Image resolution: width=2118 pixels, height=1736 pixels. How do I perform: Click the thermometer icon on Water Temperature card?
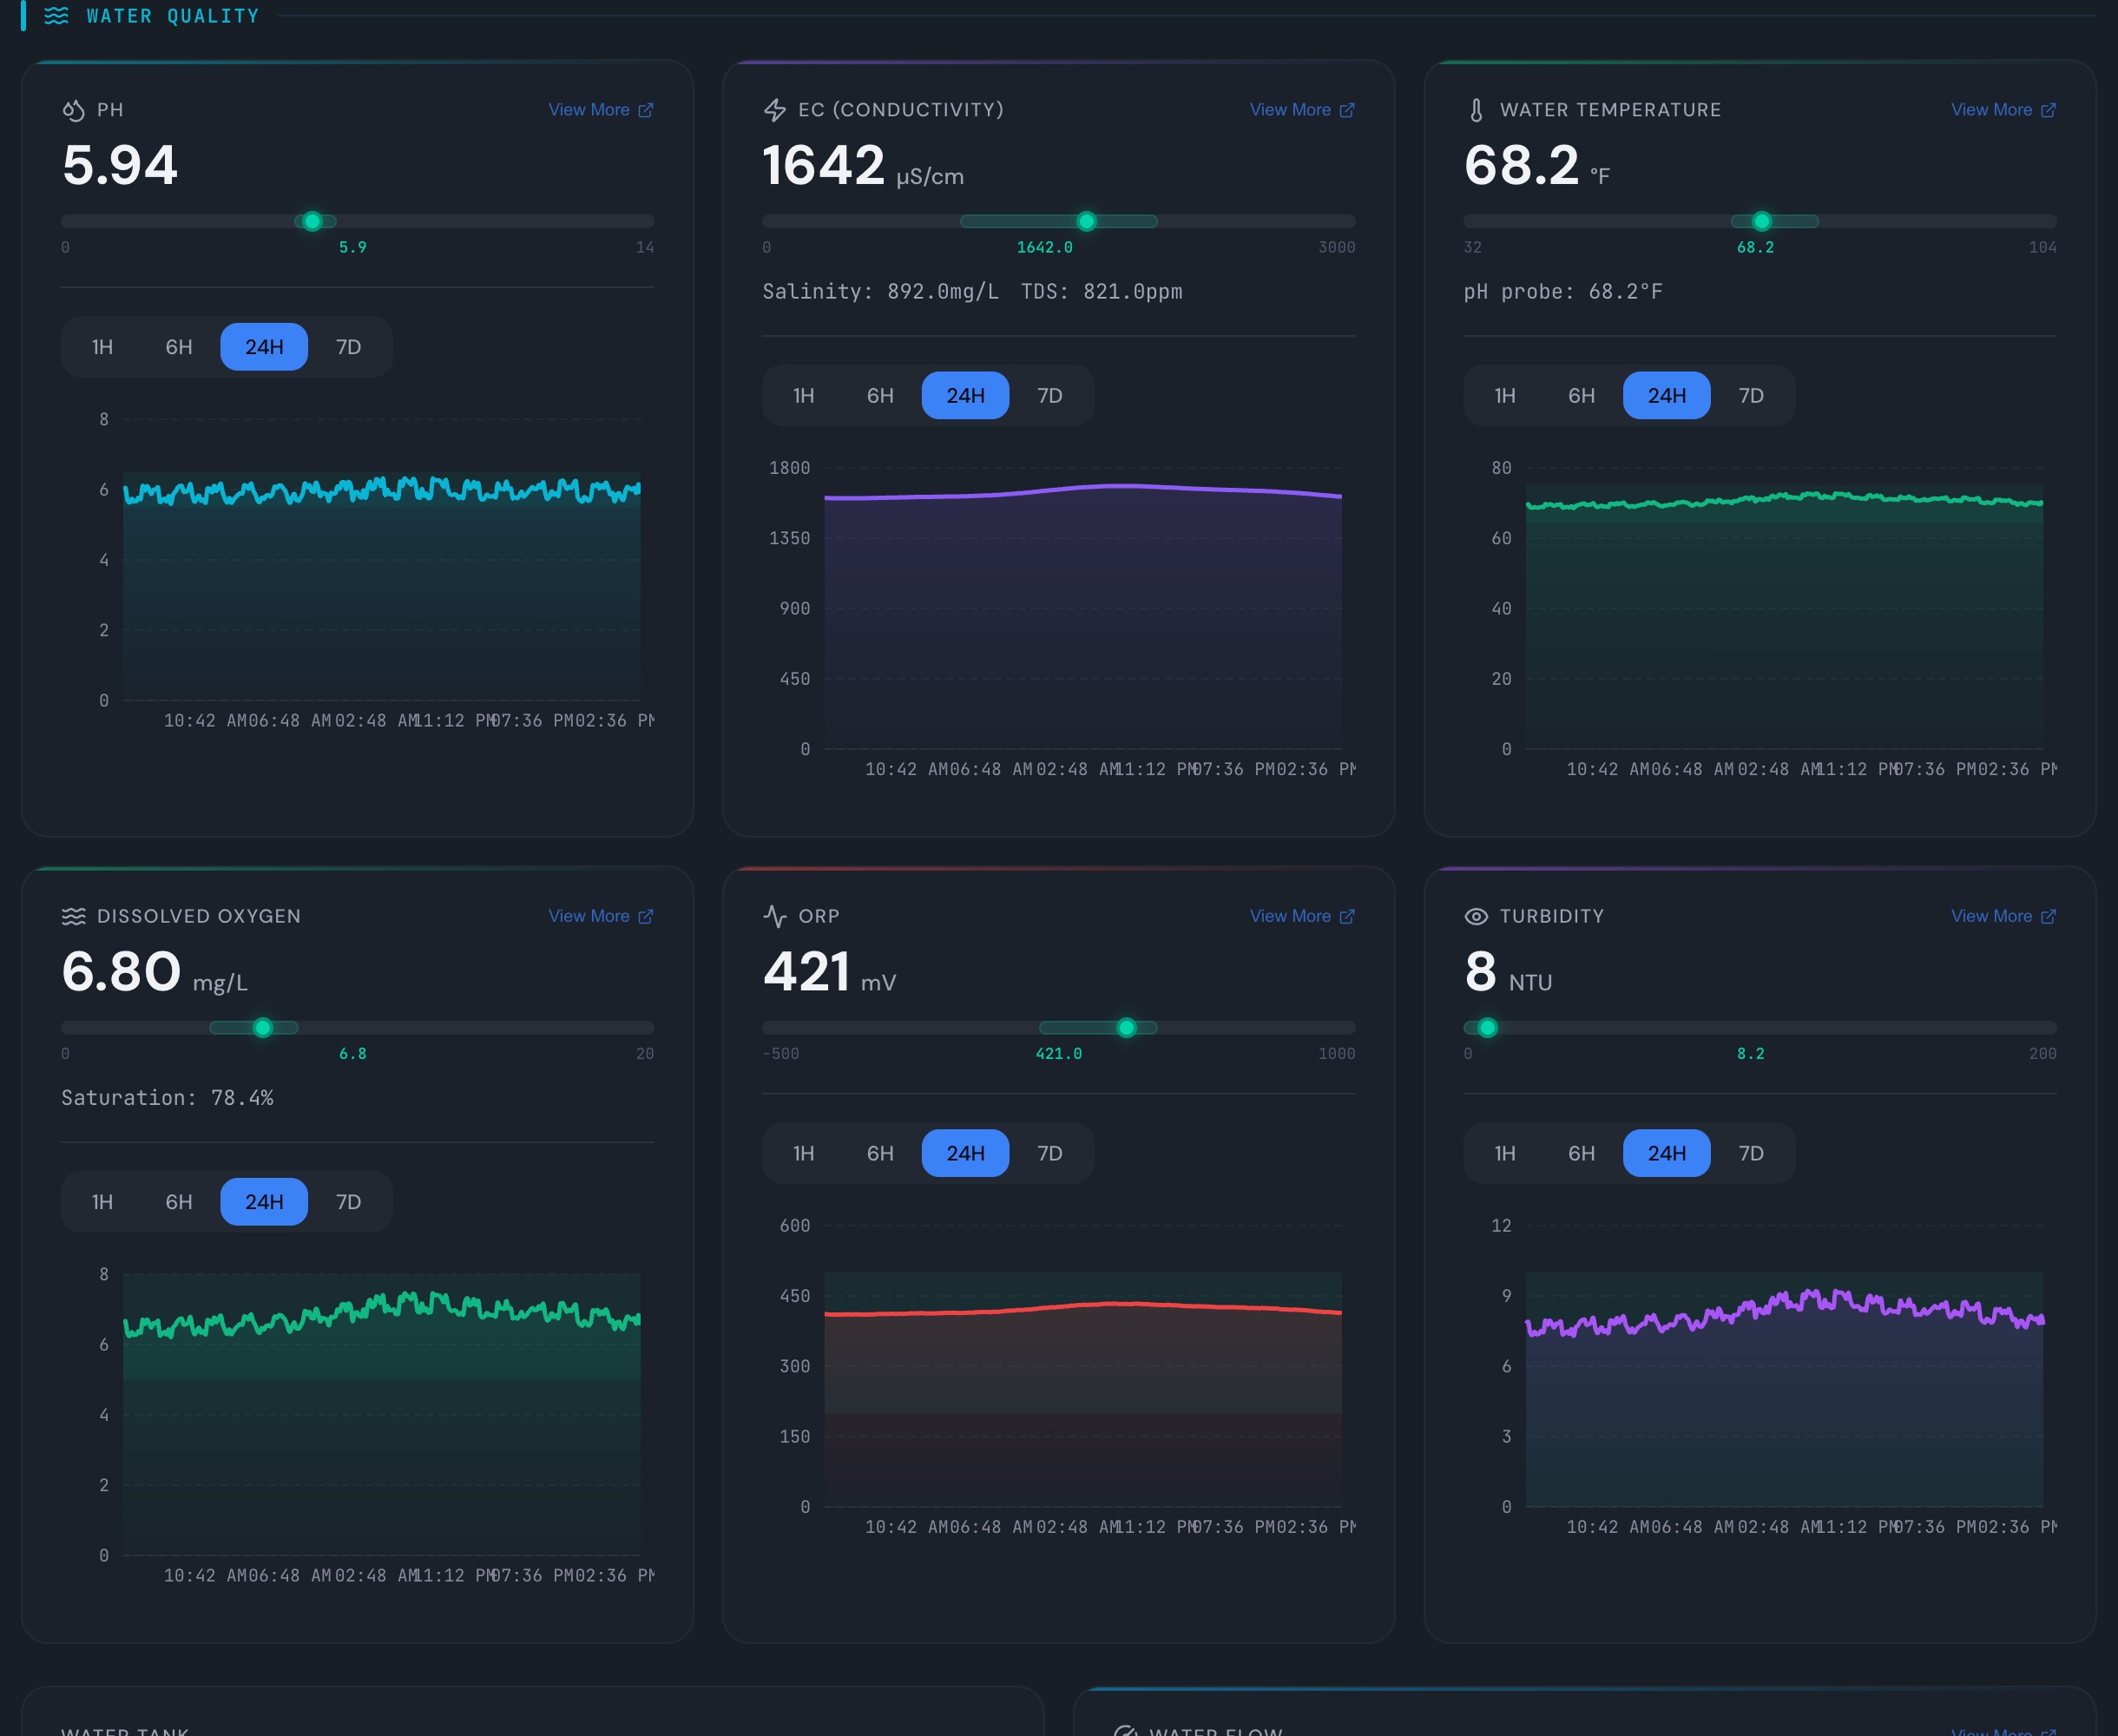click(1476, 110)
